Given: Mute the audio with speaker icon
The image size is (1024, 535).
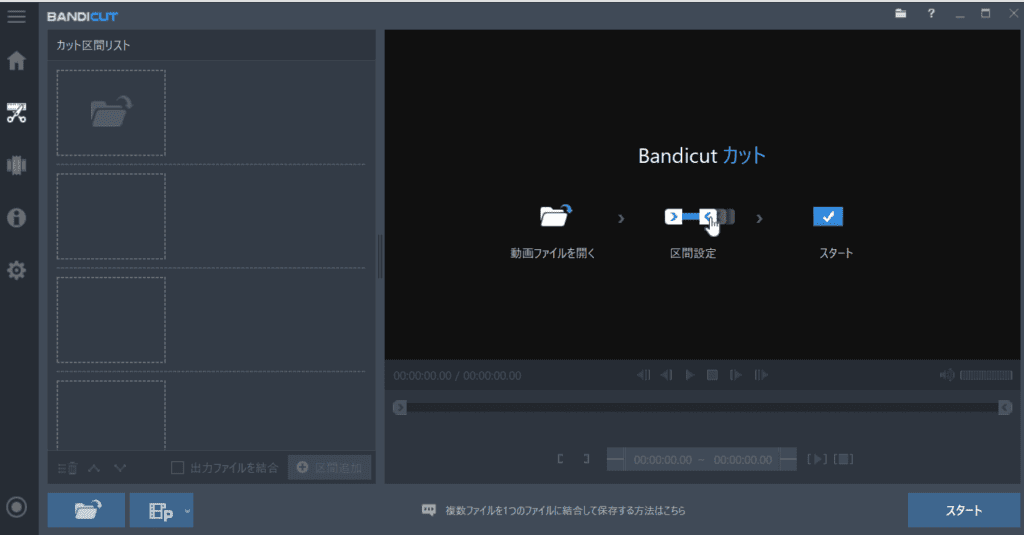Looking at the screenshot, I should point(947,375).
